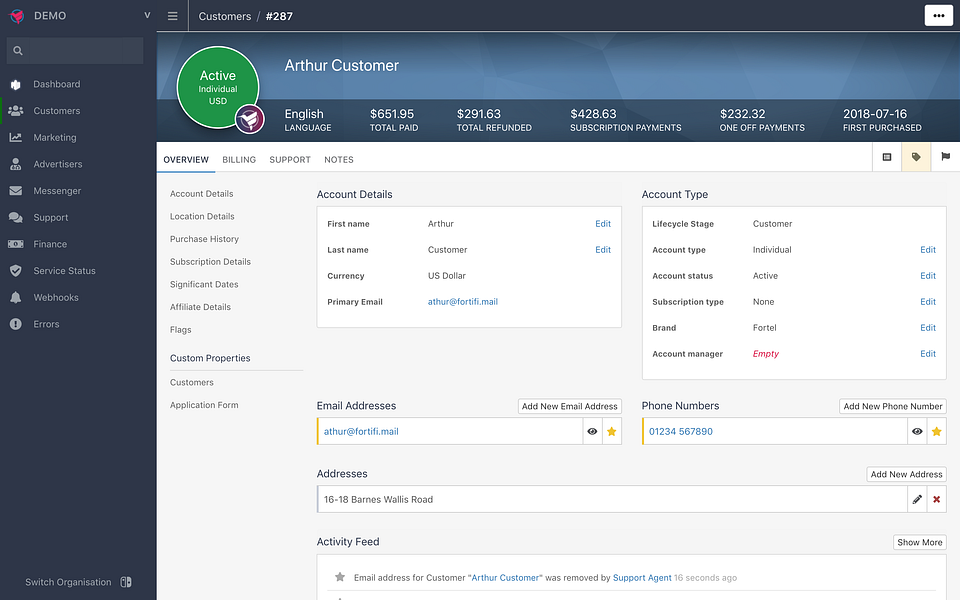This screenshot has height=600, width=960.
Task: Open the Advertisers sidebar icon
Action: pos(16,164)
